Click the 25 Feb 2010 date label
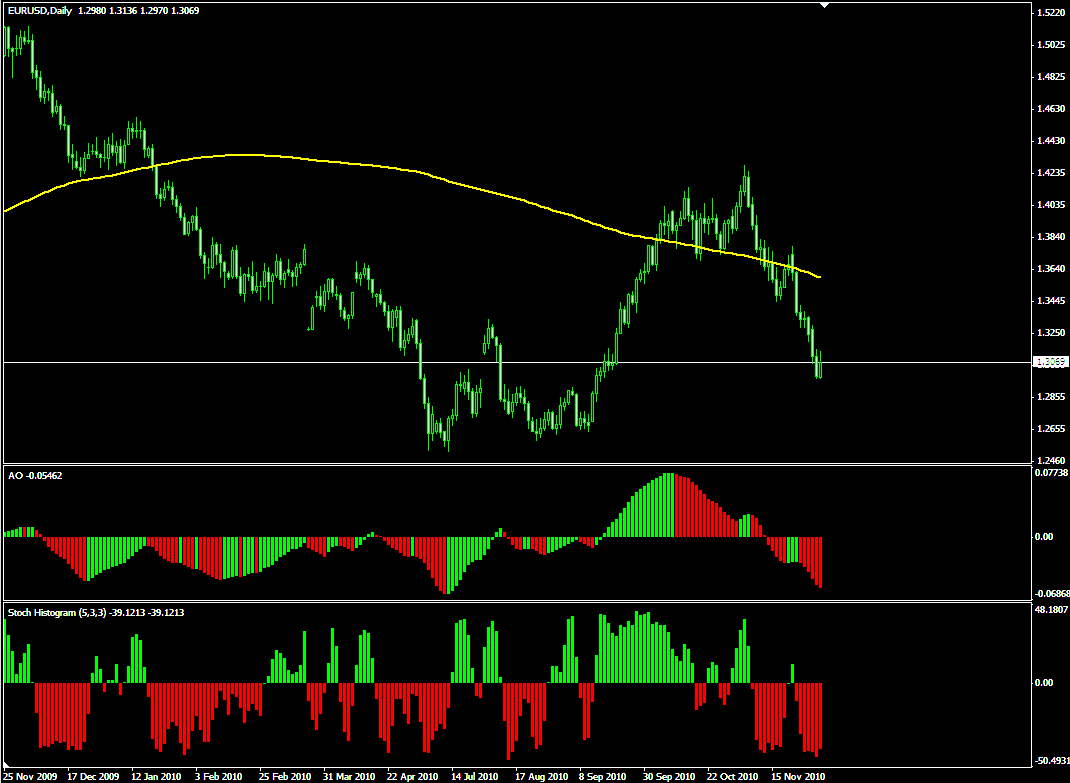Screen dimensions: 1070x783 pyautogui.click(x=285, y=777)
